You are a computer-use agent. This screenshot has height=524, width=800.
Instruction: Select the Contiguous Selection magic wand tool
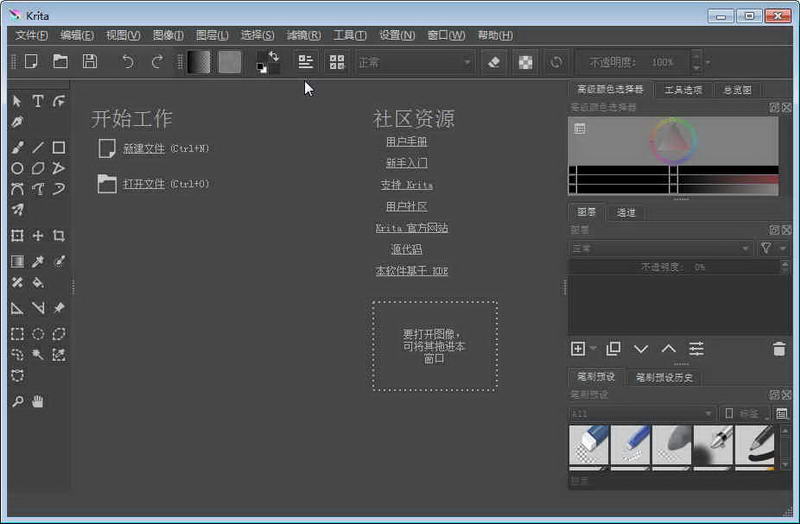[38, 355]
